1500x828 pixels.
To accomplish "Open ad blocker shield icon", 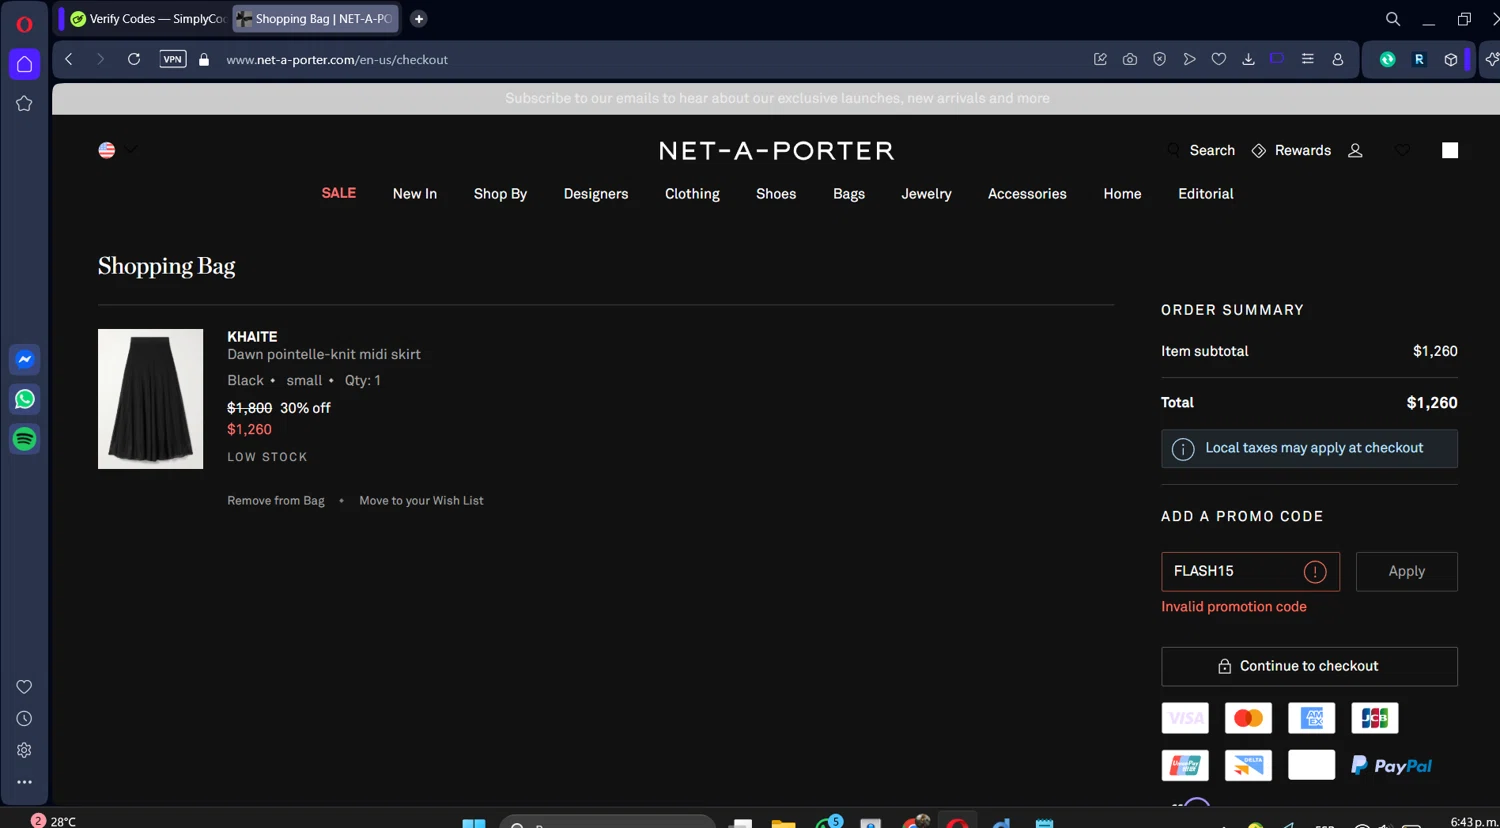I will pos(1159,60).
